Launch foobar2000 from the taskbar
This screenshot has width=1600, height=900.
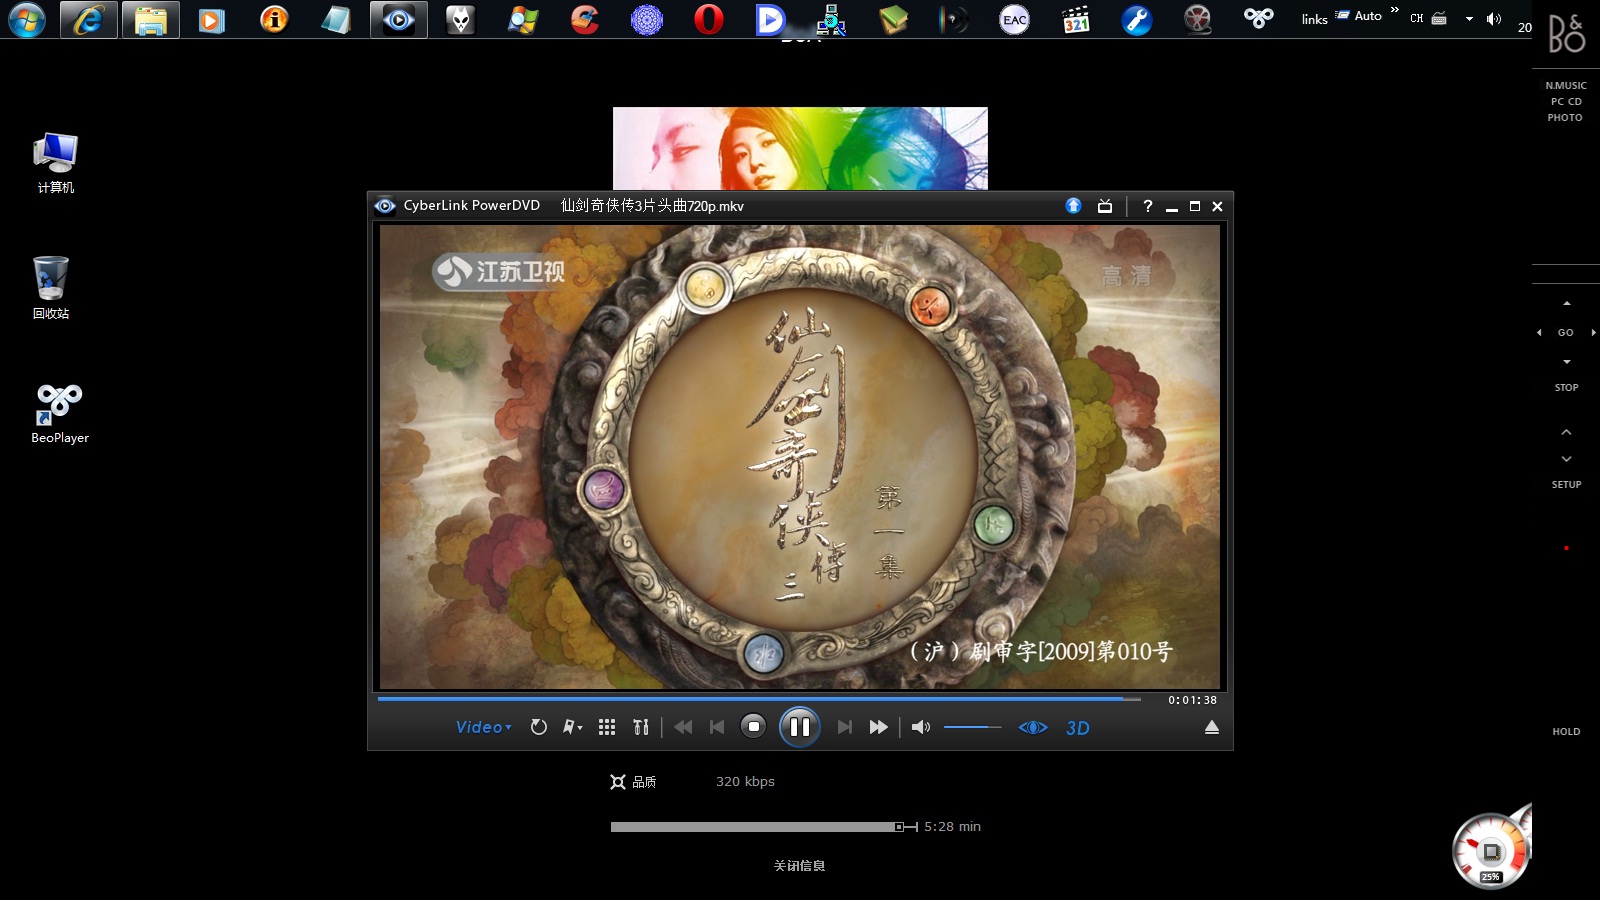pyautogui.click(x=460, y=19)
